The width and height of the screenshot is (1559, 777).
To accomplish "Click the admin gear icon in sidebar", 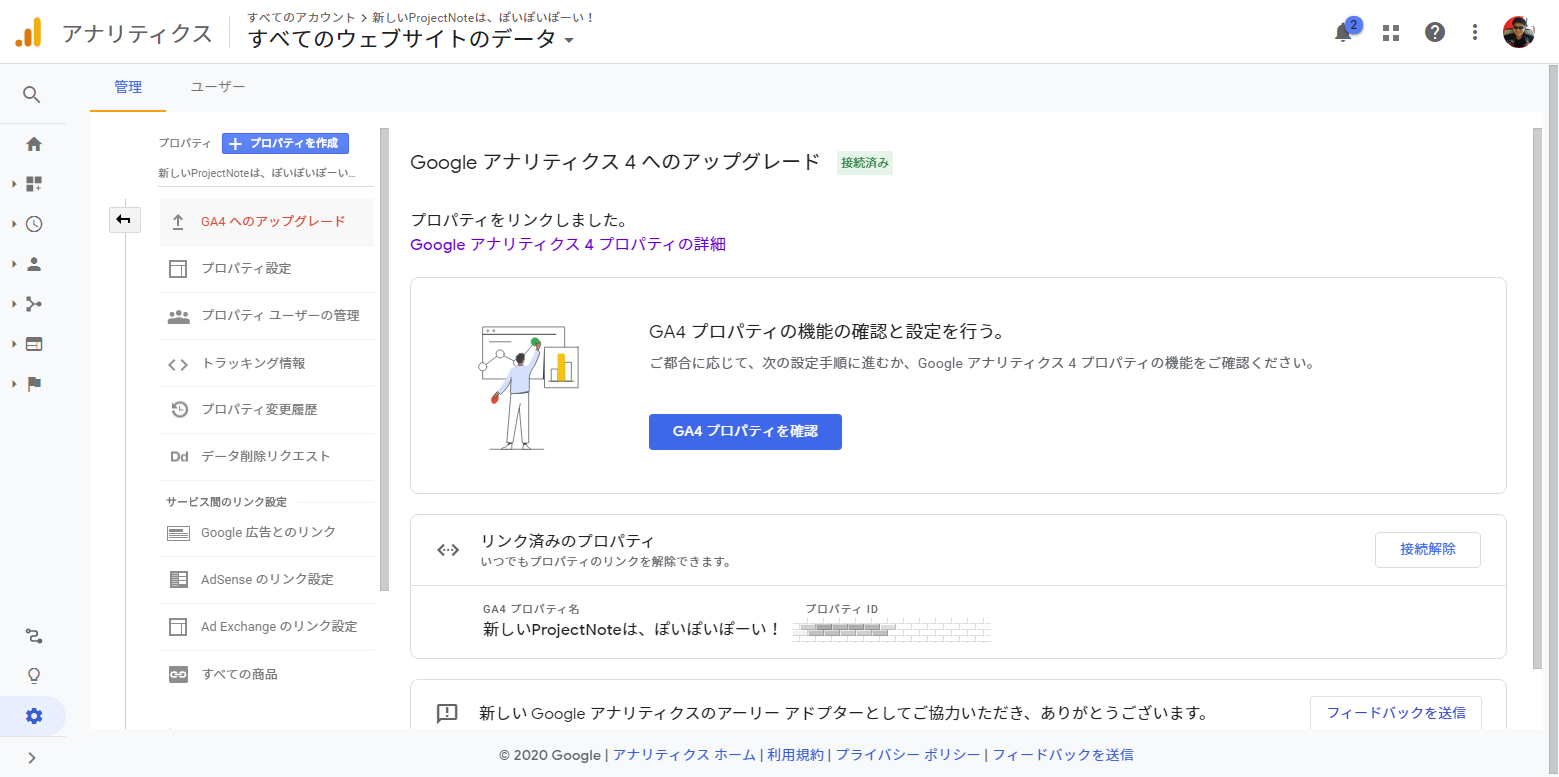I will tap(34, 716).
